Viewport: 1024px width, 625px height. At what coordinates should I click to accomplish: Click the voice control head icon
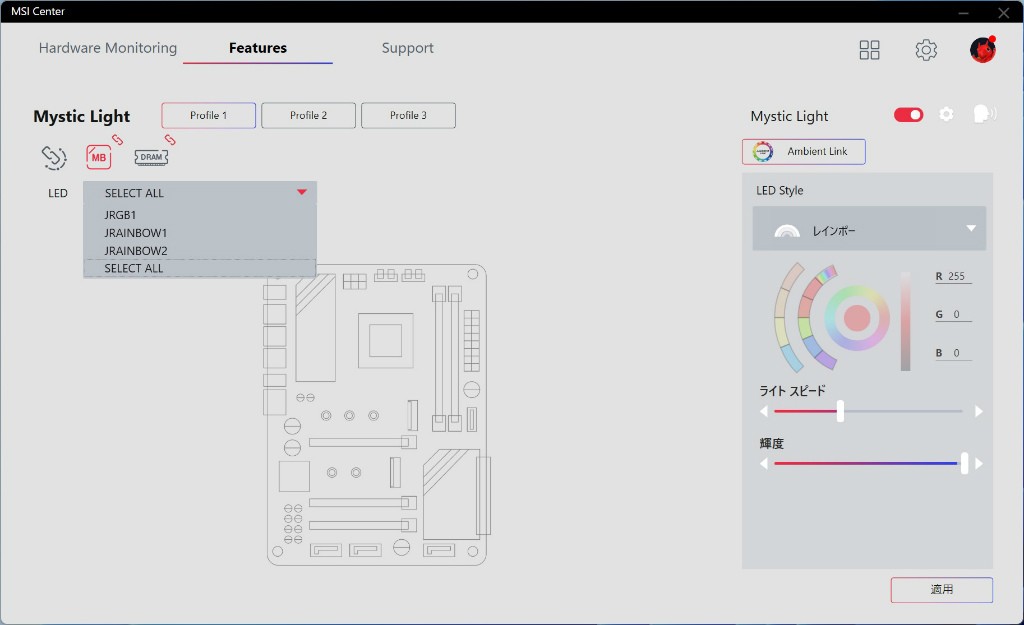coord(983,115)
